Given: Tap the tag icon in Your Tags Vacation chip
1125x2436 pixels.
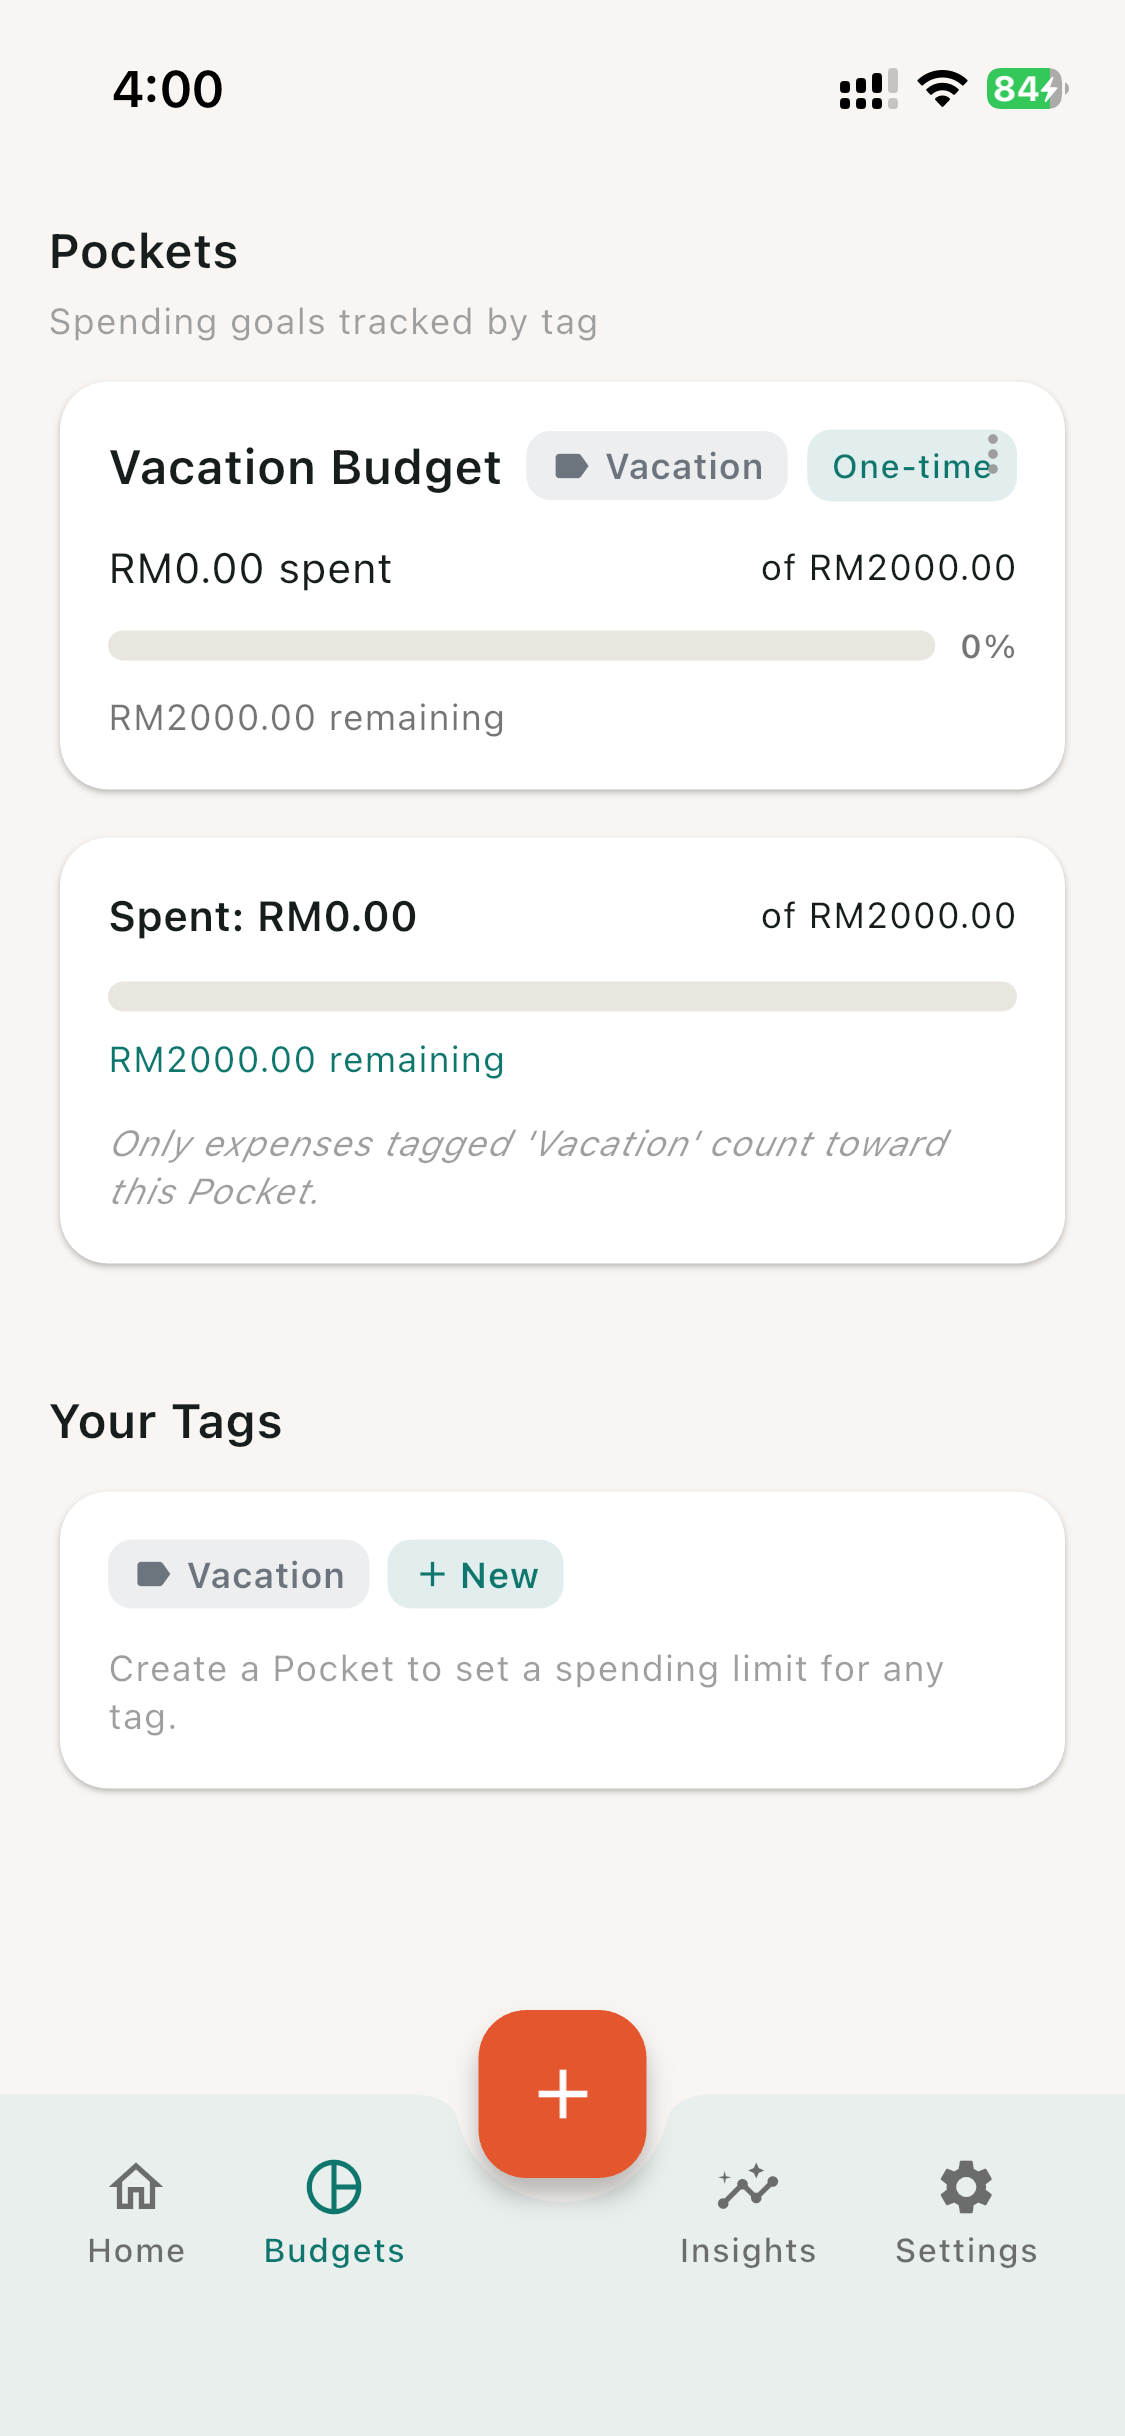Looking at the screenshot, I should (x=153, y=1575).
